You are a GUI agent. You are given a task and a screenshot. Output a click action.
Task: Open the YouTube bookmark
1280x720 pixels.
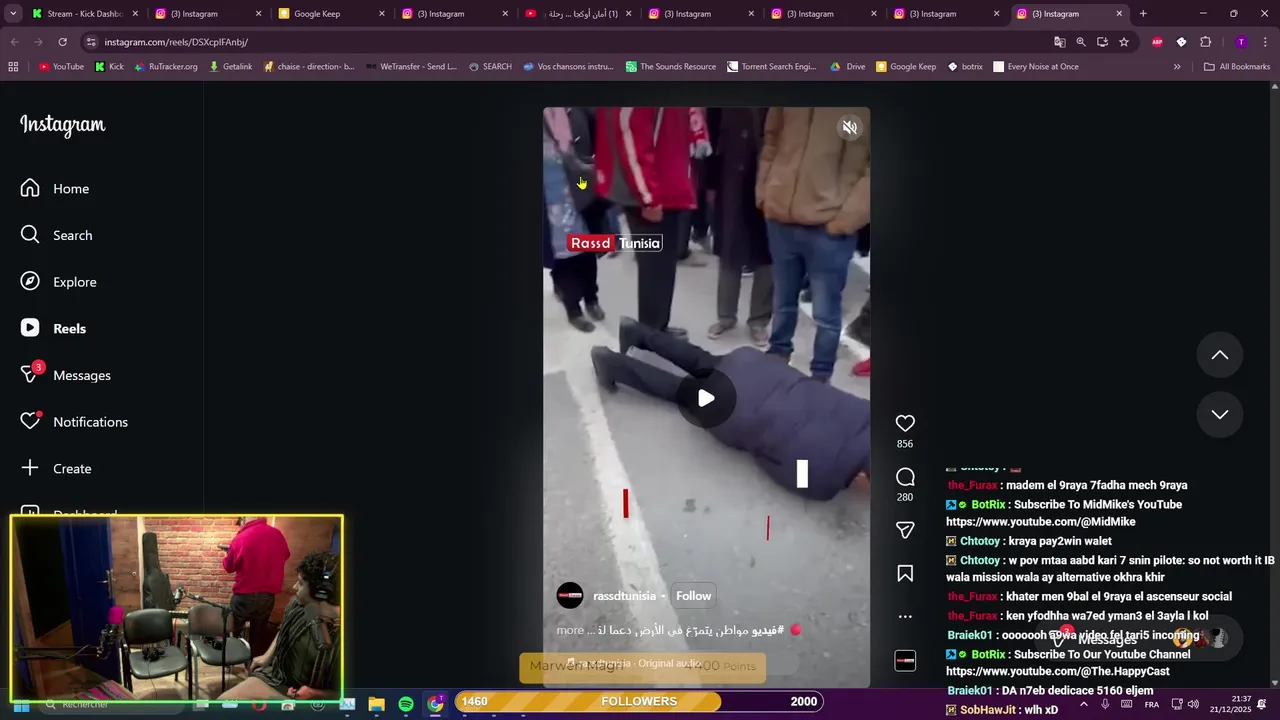tap(61, 67)
